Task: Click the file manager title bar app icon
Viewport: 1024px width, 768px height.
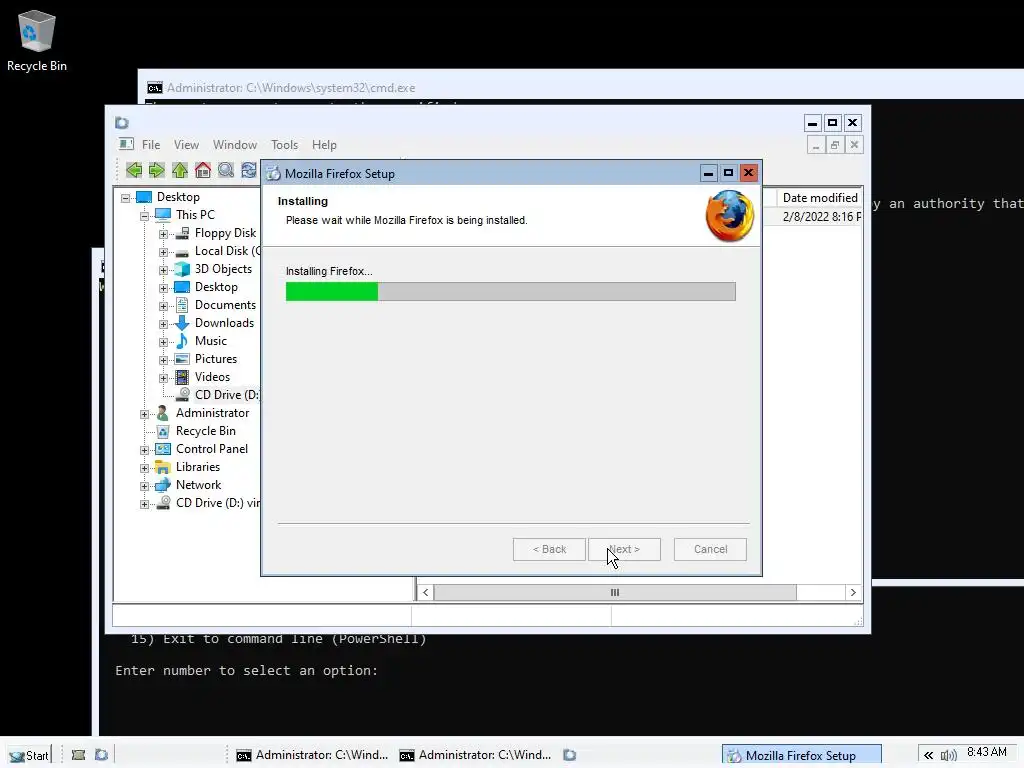Action: pos(122,123)
